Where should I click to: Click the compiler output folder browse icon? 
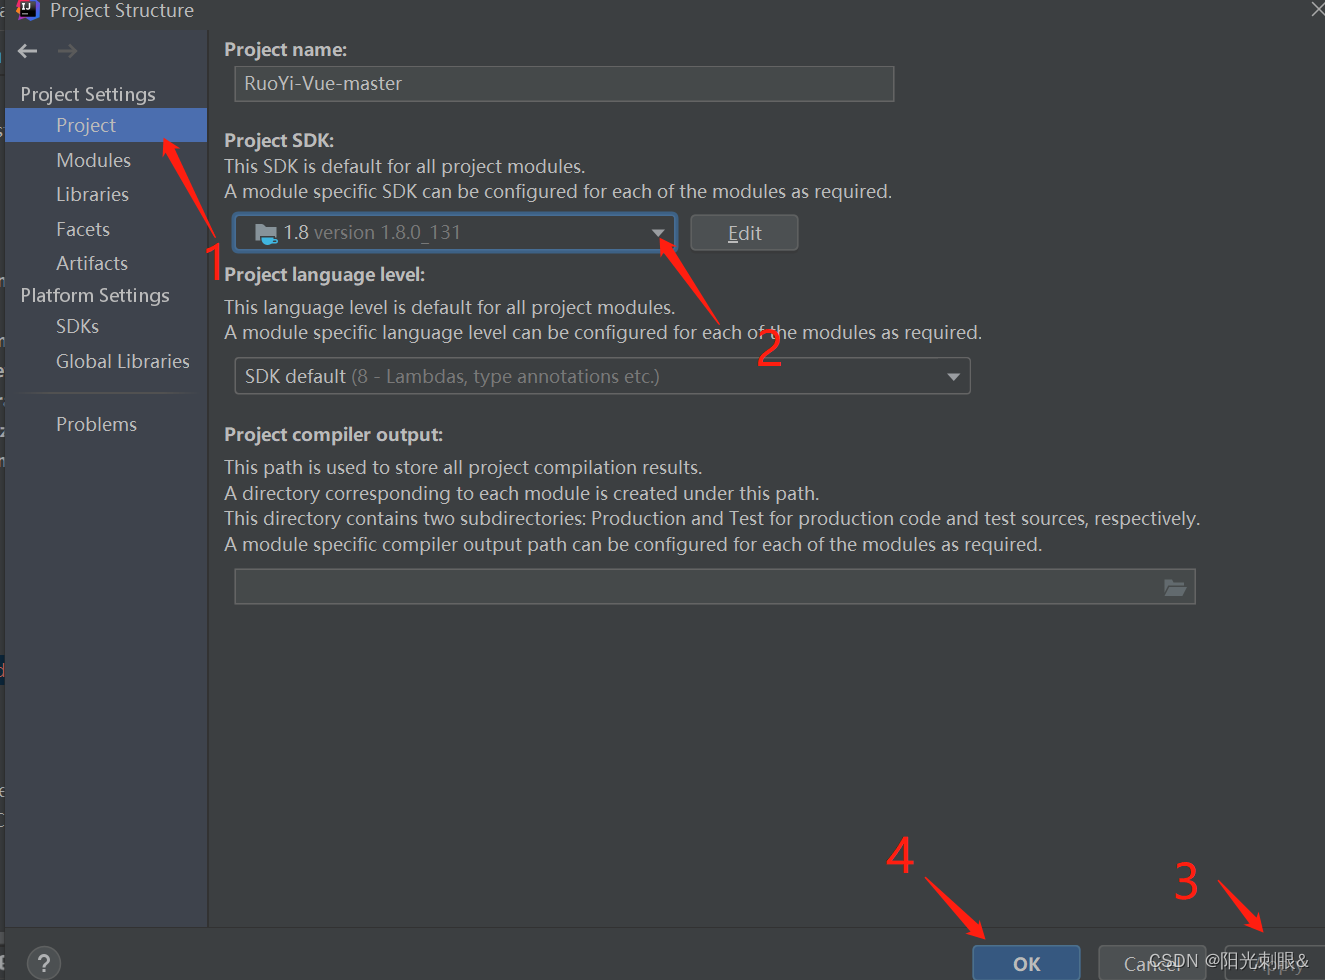click(x=1174, y=588)
